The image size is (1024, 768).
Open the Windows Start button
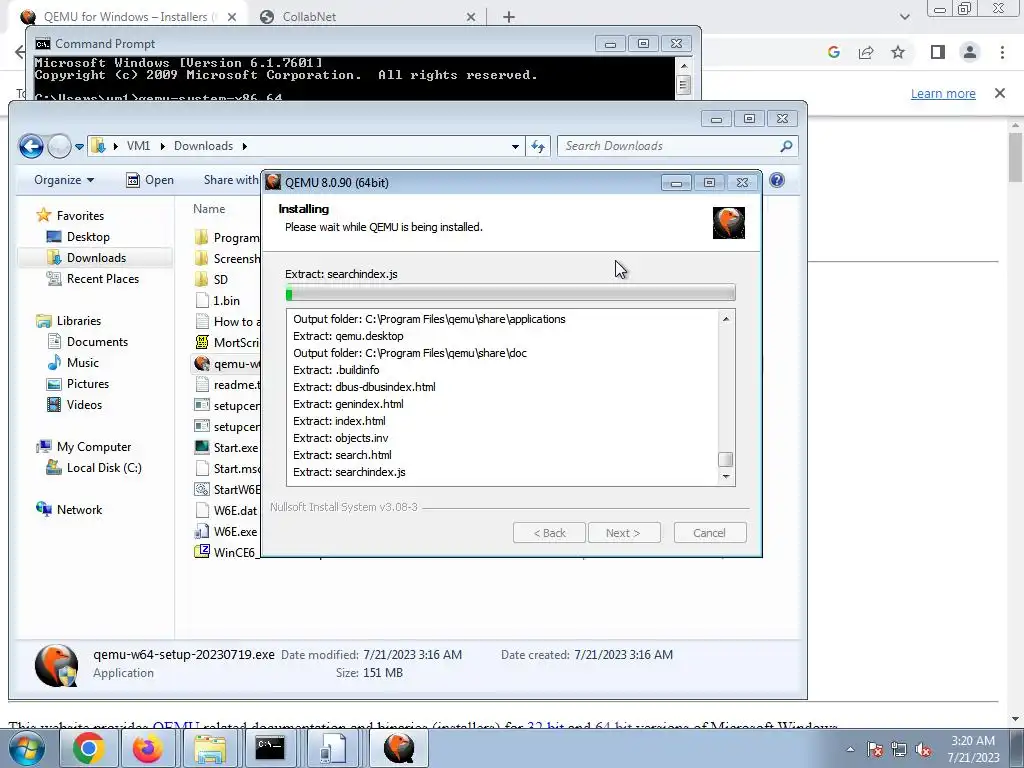pyautogui.click(x=25, y=748)
